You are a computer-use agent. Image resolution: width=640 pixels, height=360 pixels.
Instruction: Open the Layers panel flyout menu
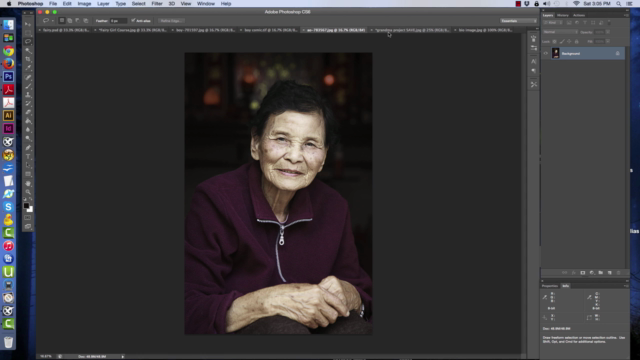(626, 16)
